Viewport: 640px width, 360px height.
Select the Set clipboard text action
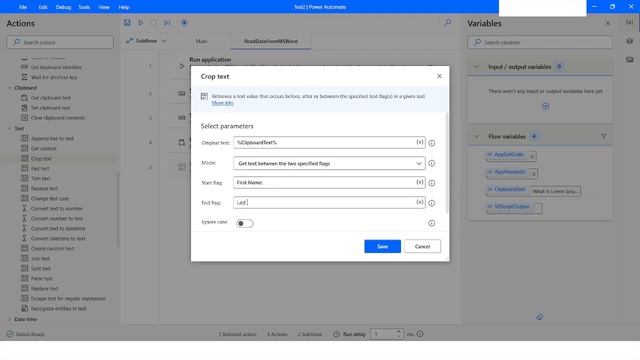point(51,108)
